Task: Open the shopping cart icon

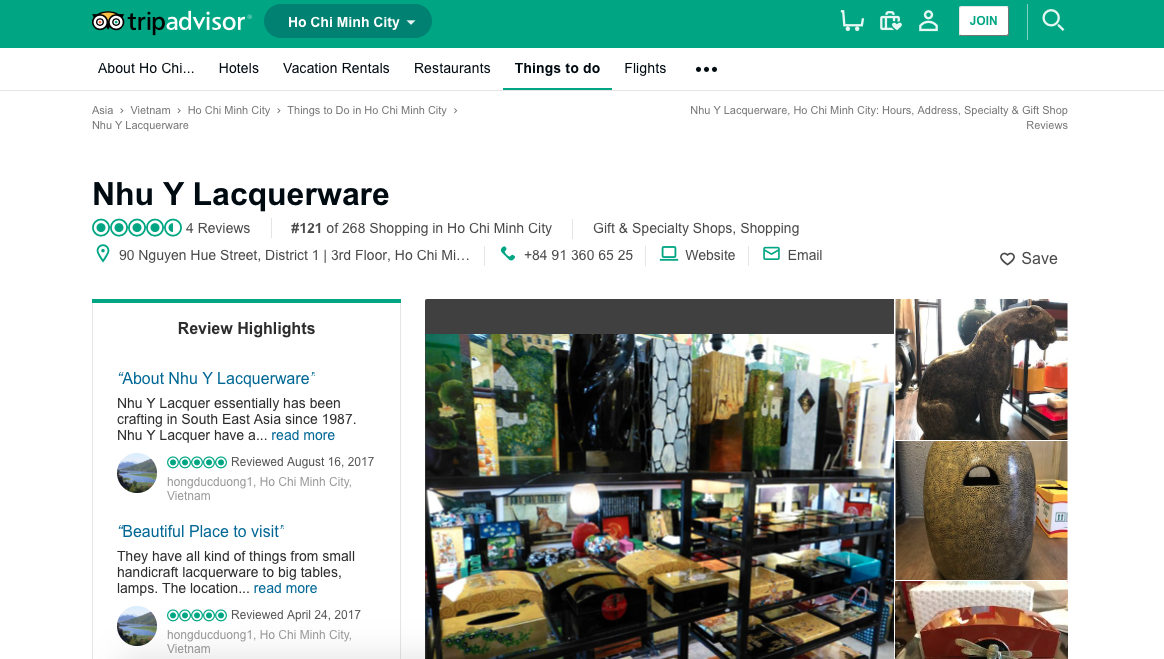Action: pyautogui.click(x=851, y=21)
